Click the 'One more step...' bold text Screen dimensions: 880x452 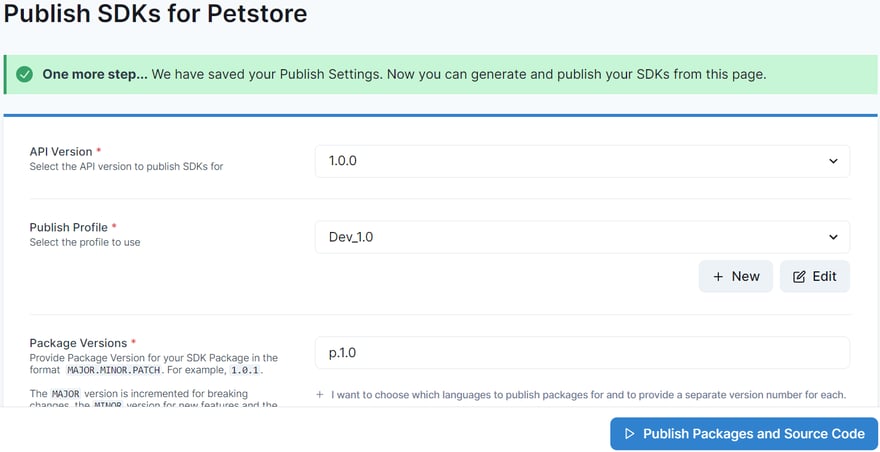pos(95,74)
